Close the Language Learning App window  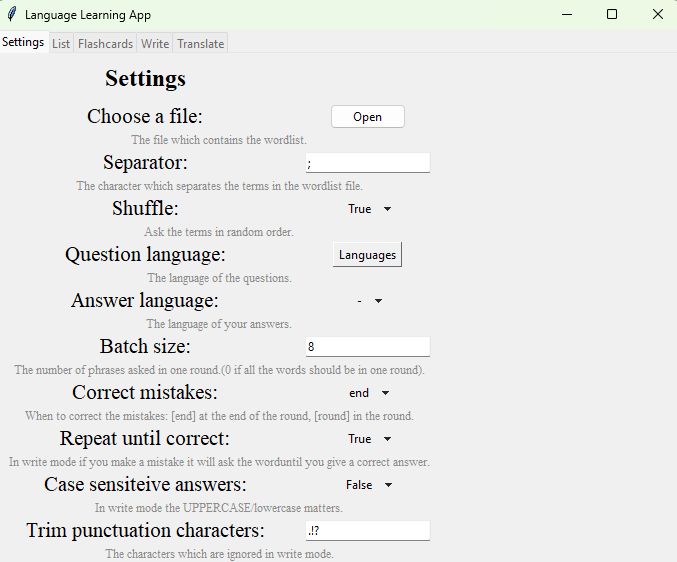(x=658, y=14)
